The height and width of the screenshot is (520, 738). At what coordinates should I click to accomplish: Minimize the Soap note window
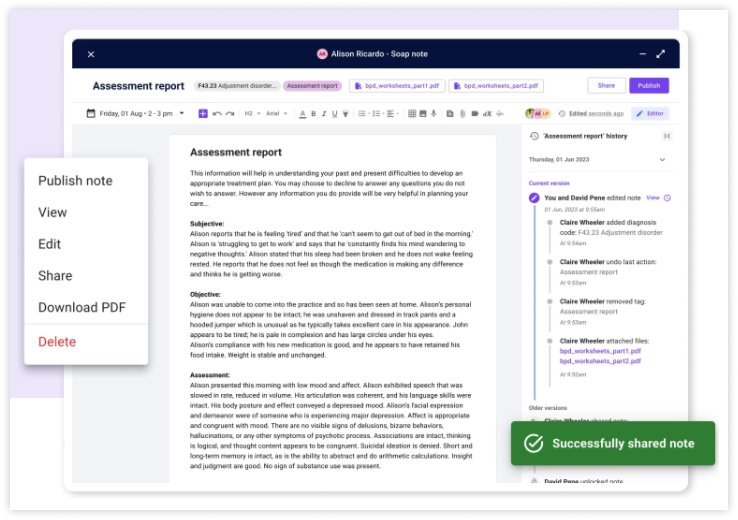(x=642, y=54)
